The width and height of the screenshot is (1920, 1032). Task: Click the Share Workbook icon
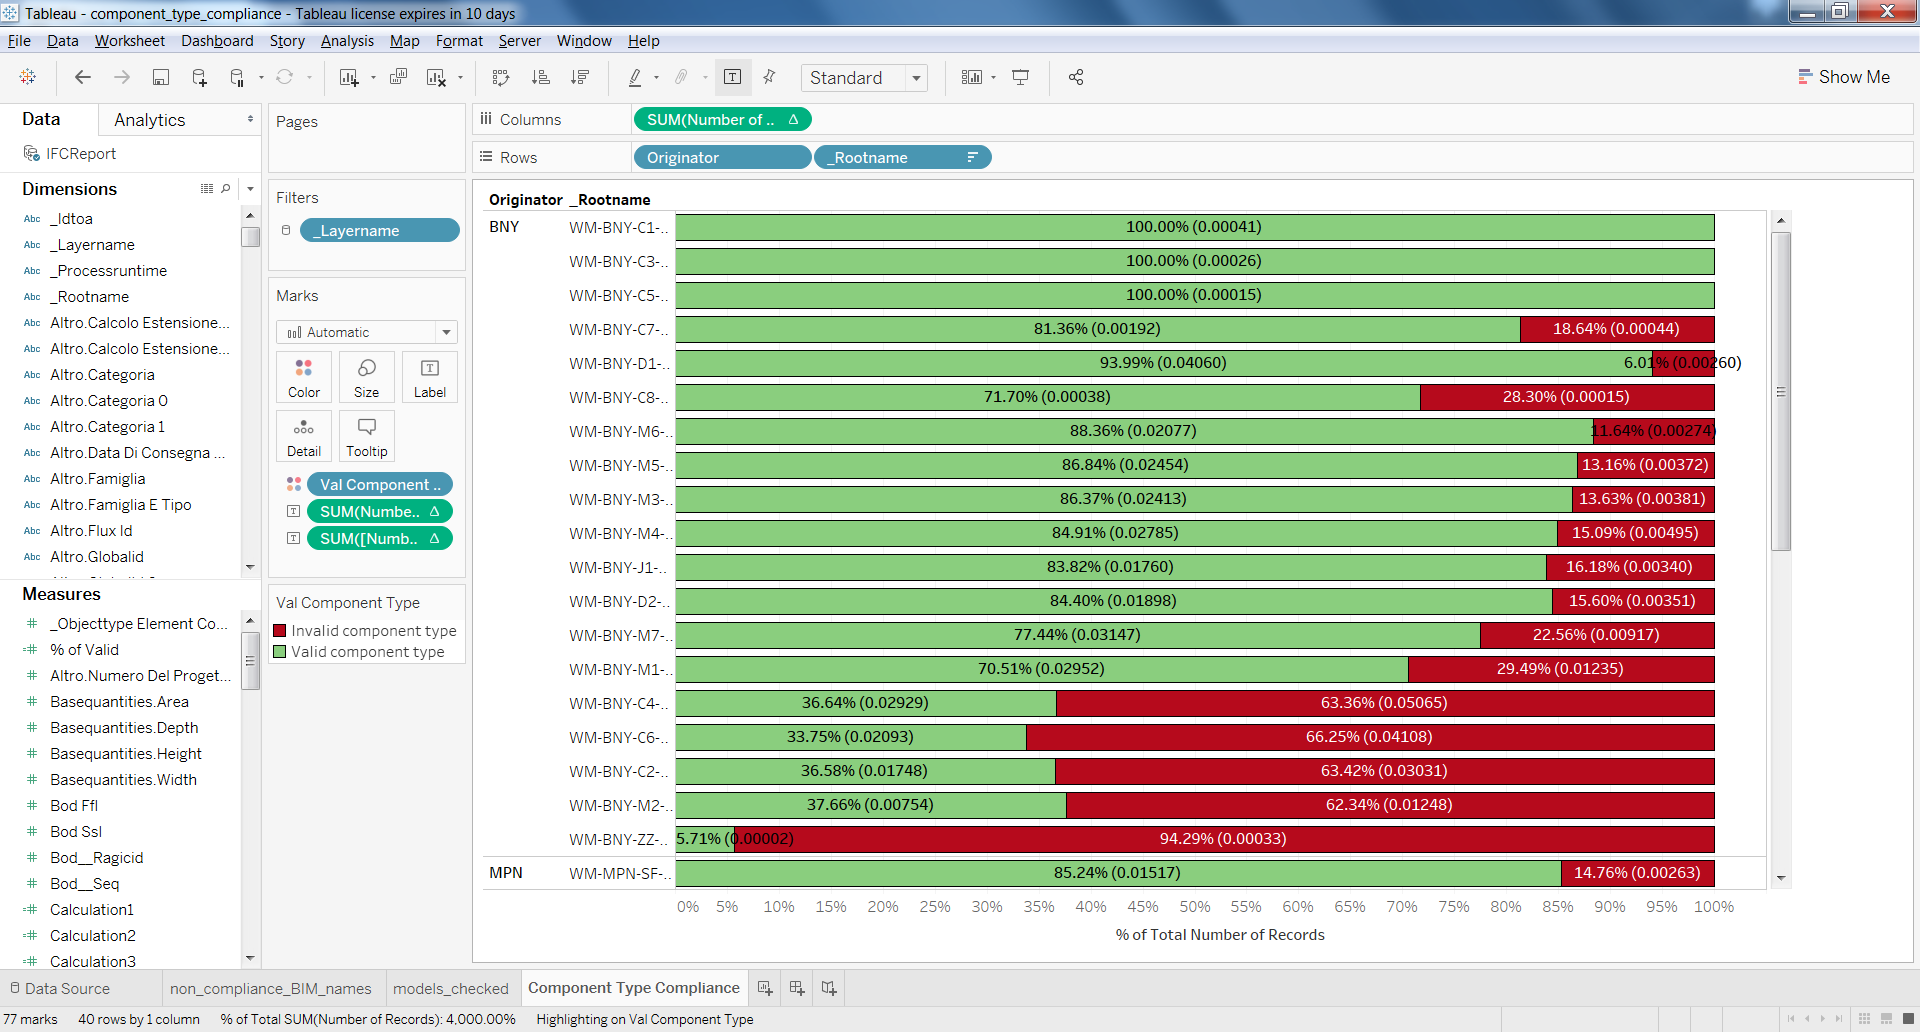click(1076, 77)
